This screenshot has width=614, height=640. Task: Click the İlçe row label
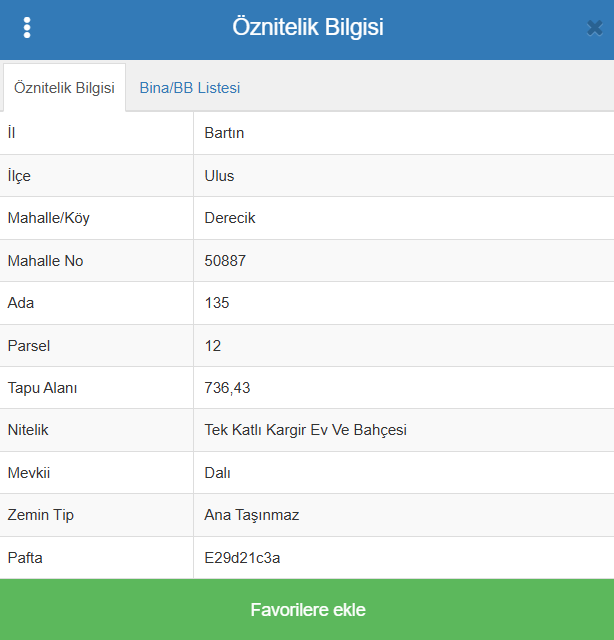click(x=19, y=176)
